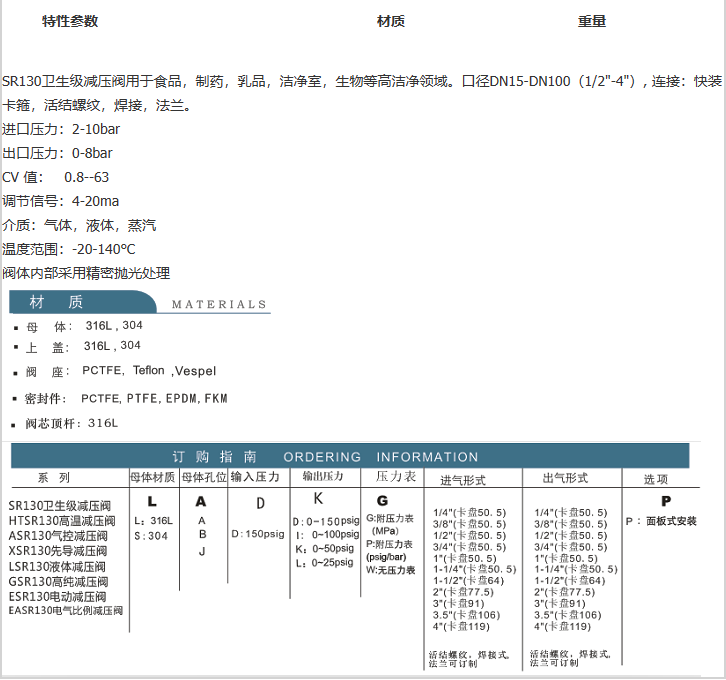Click XSR130先导减压阀 in the series list

(x=58, y=551)
